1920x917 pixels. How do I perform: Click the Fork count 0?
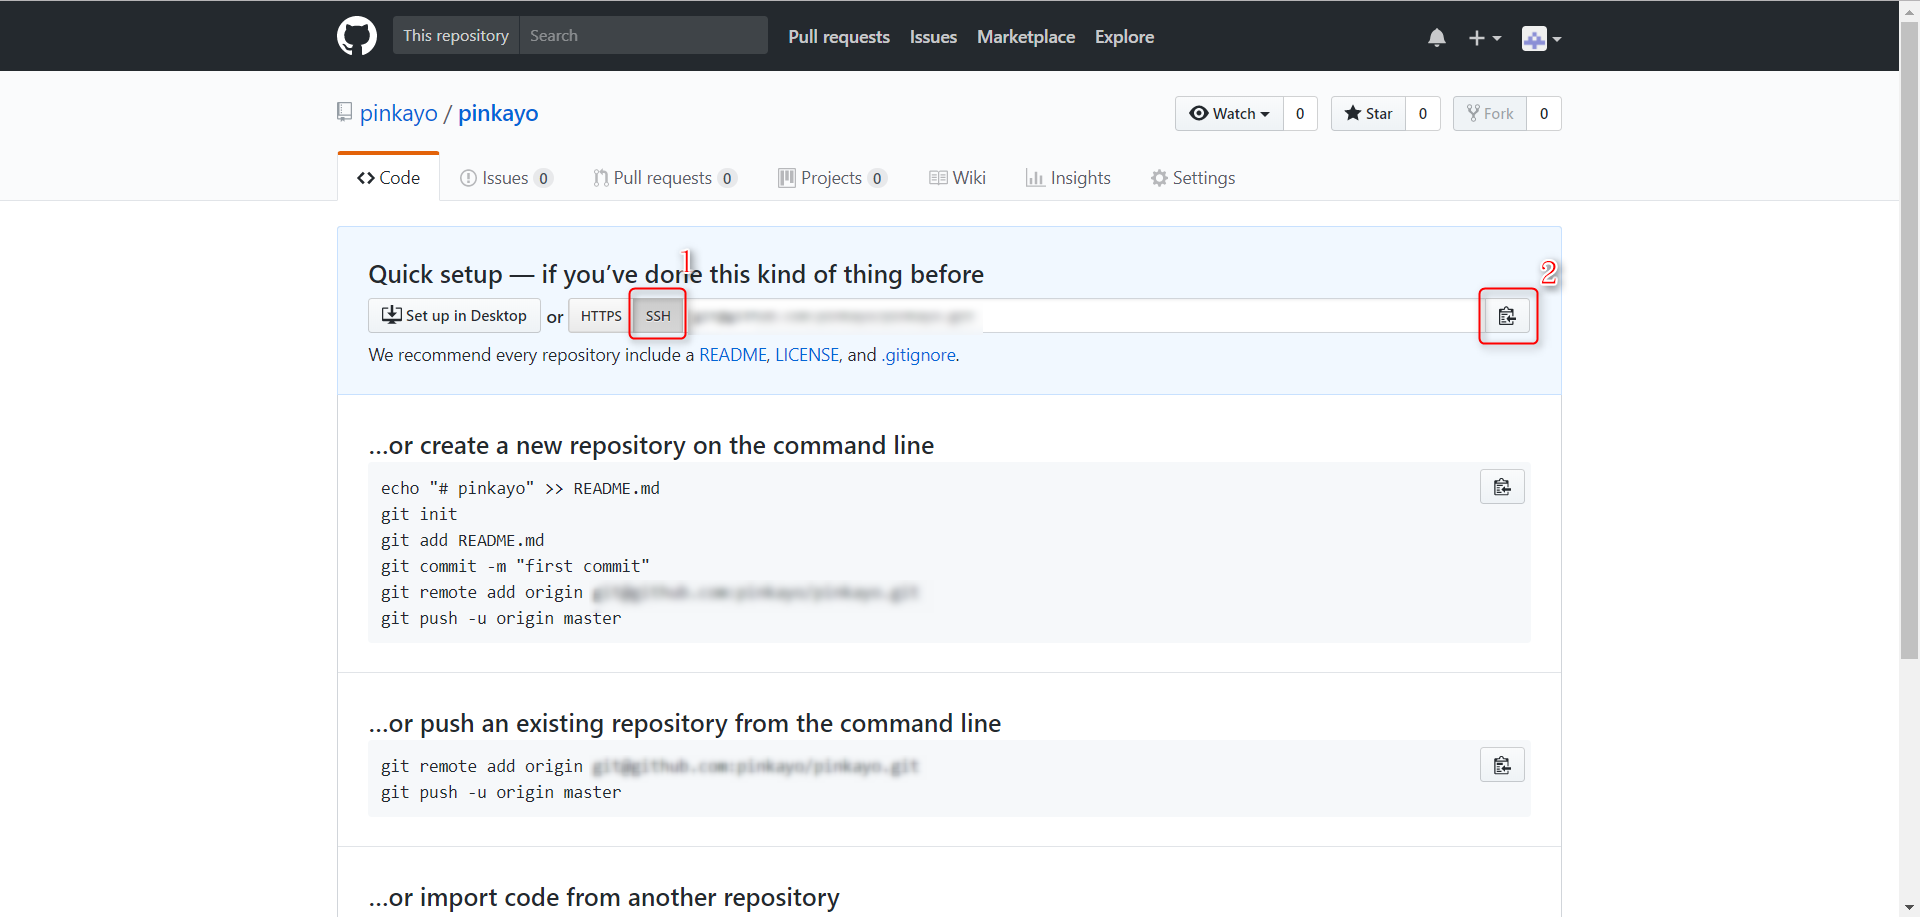(x=1544, y=113)
